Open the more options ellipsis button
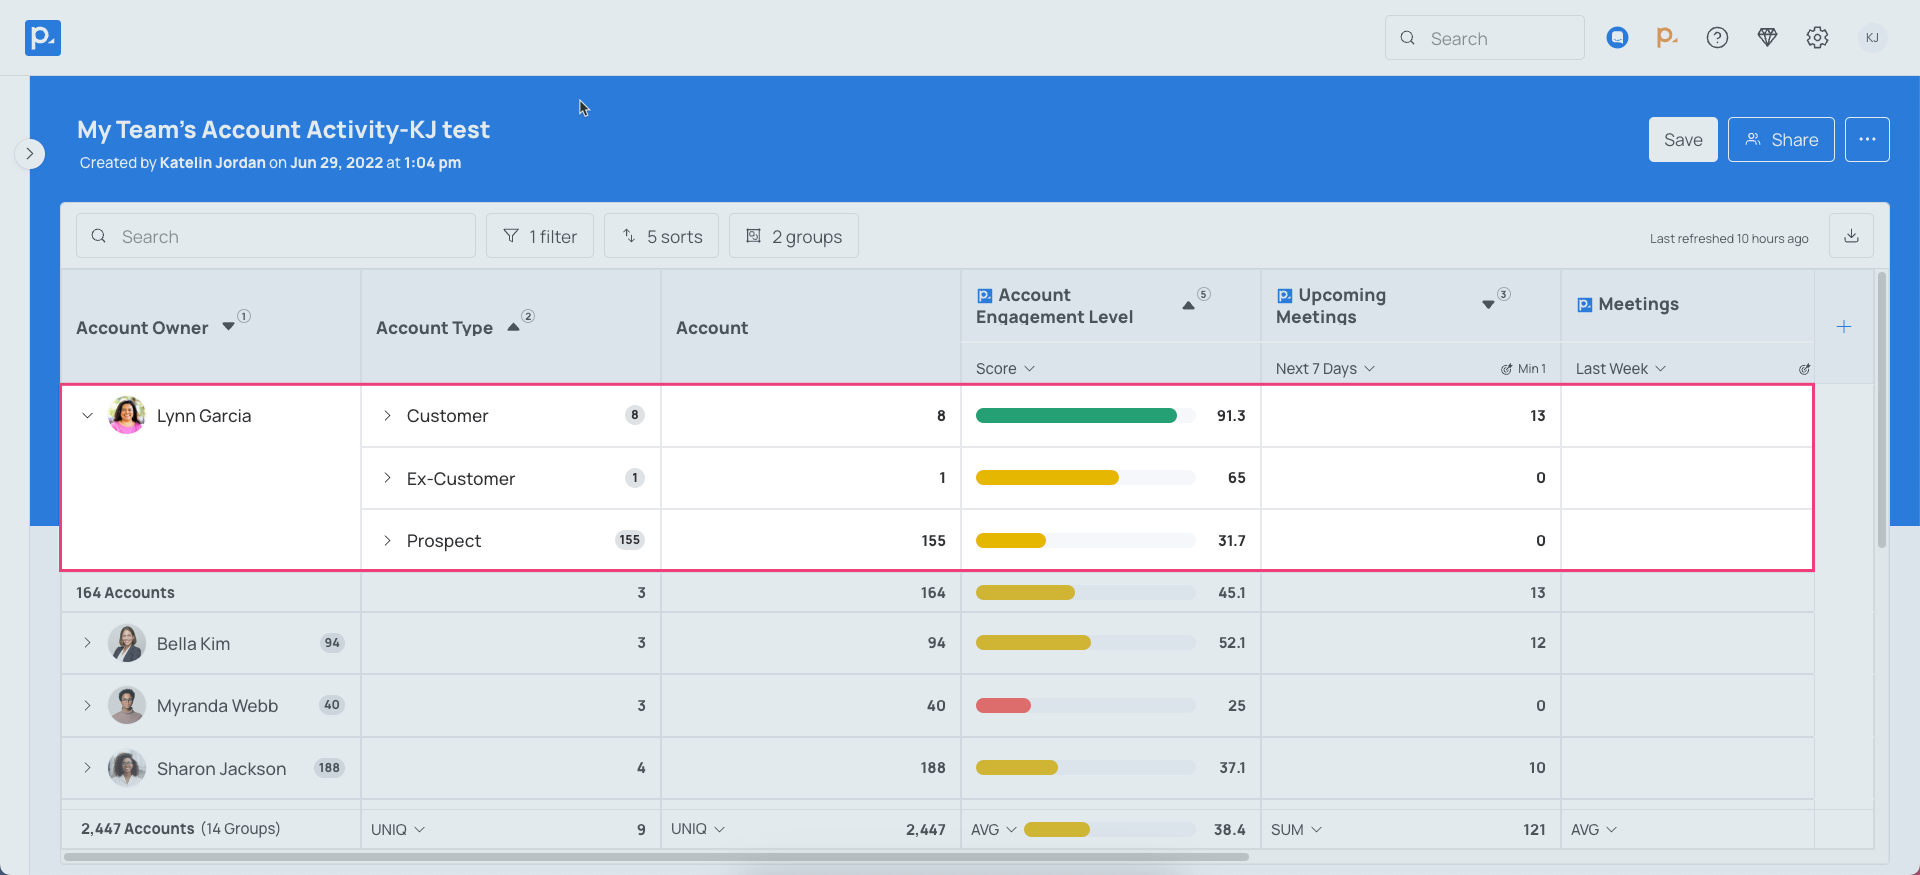The height and width of the screenshot is (875, 1920). 1867,140
